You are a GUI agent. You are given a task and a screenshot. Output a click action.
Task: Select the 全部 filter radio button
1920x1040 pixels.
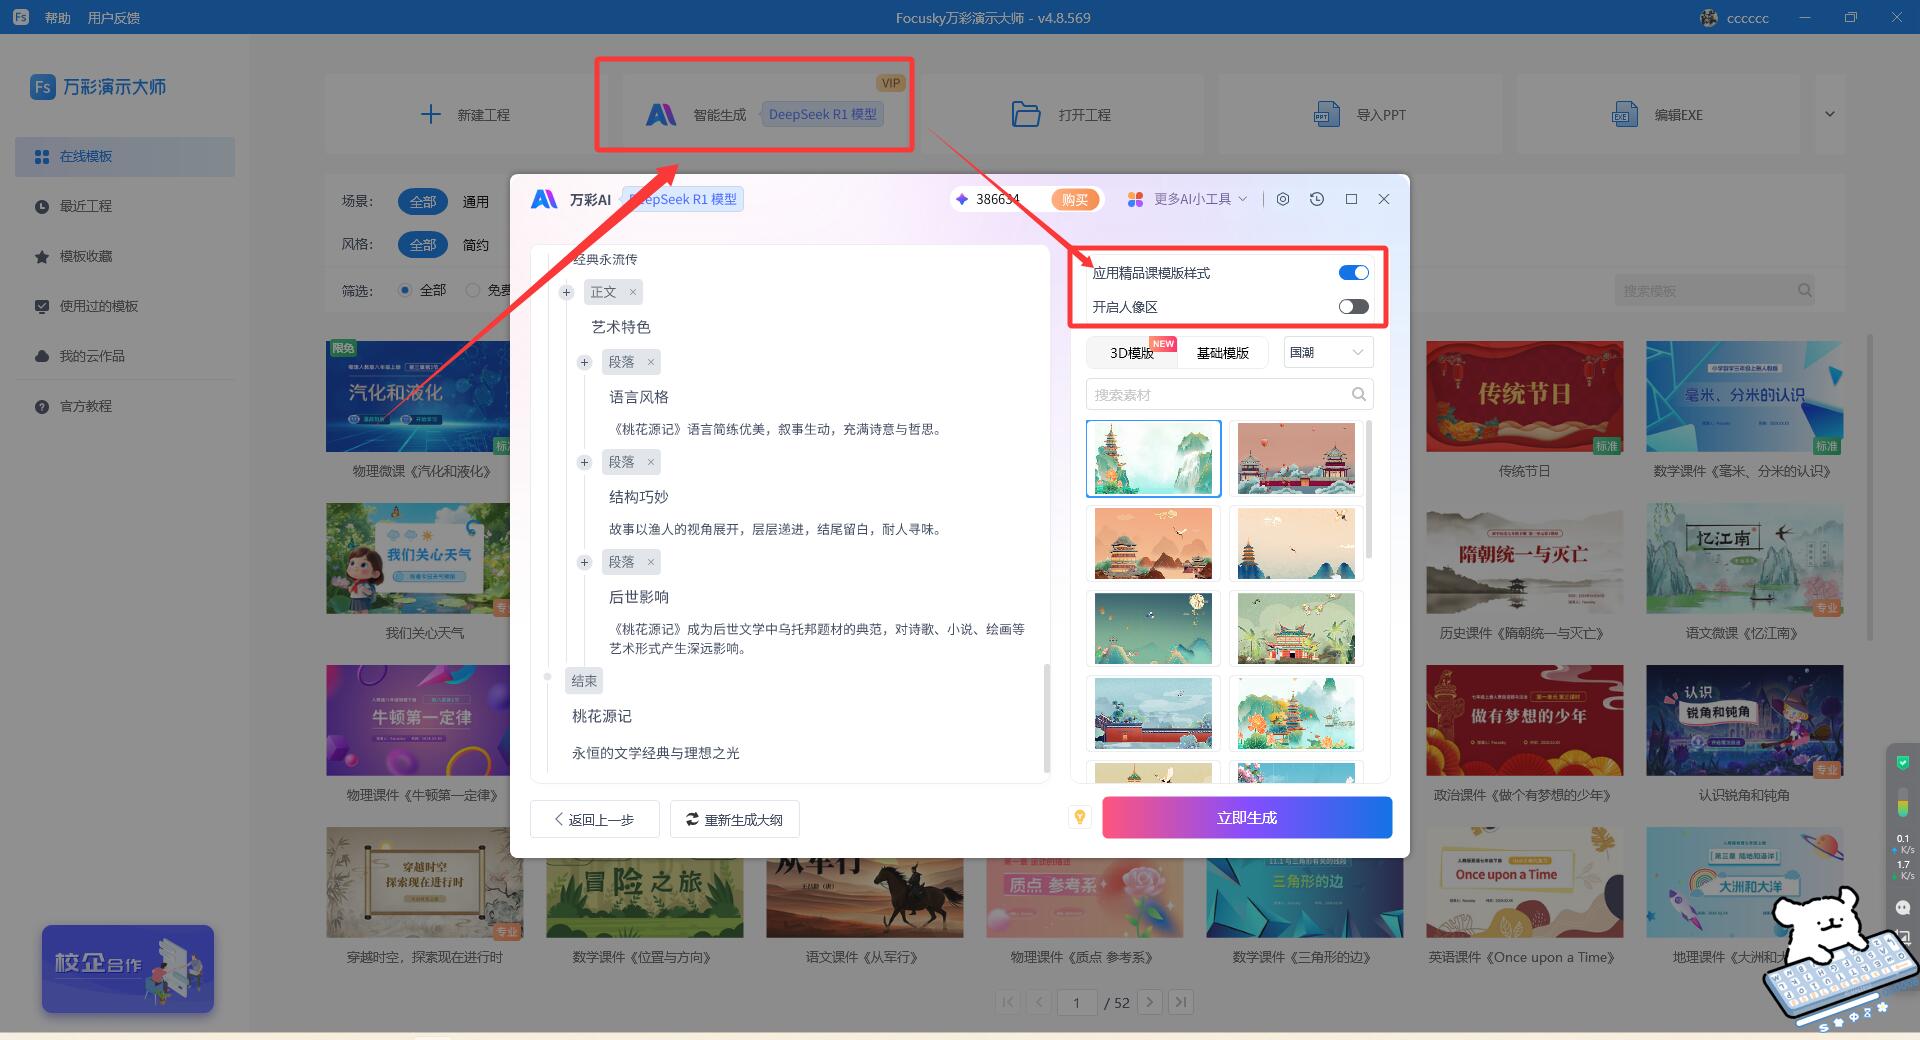tap(405, 290)
